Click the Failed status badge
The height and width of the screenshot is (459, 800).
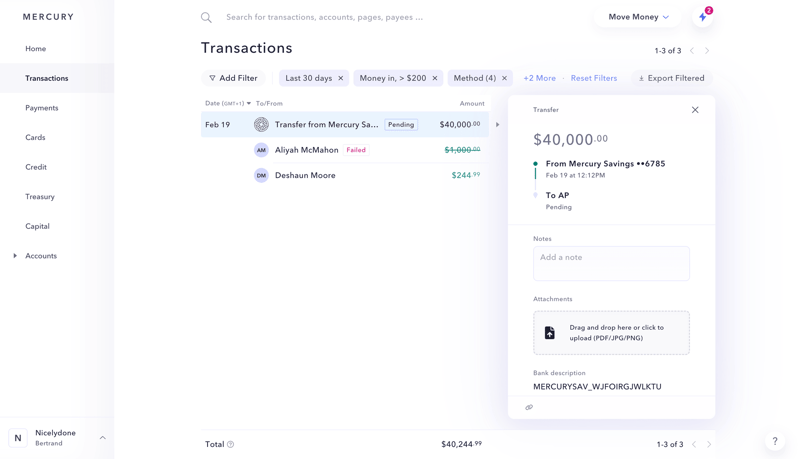click(x=356, y=150)
